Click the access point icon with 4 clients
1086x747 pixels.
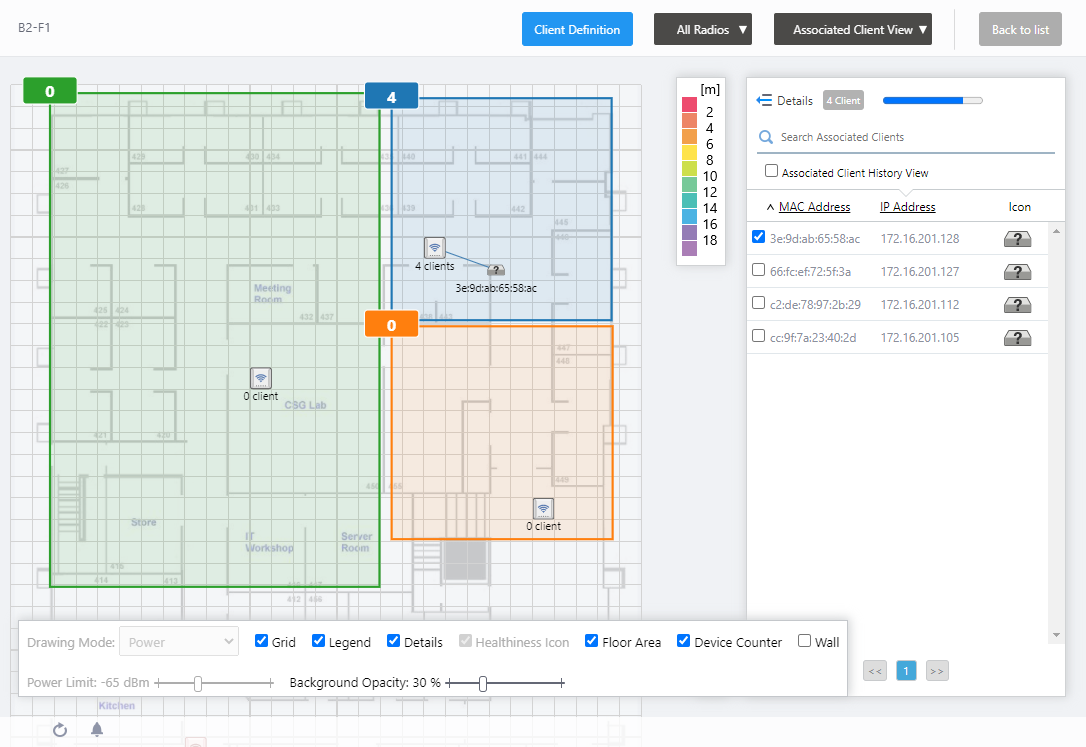point(434,248)
